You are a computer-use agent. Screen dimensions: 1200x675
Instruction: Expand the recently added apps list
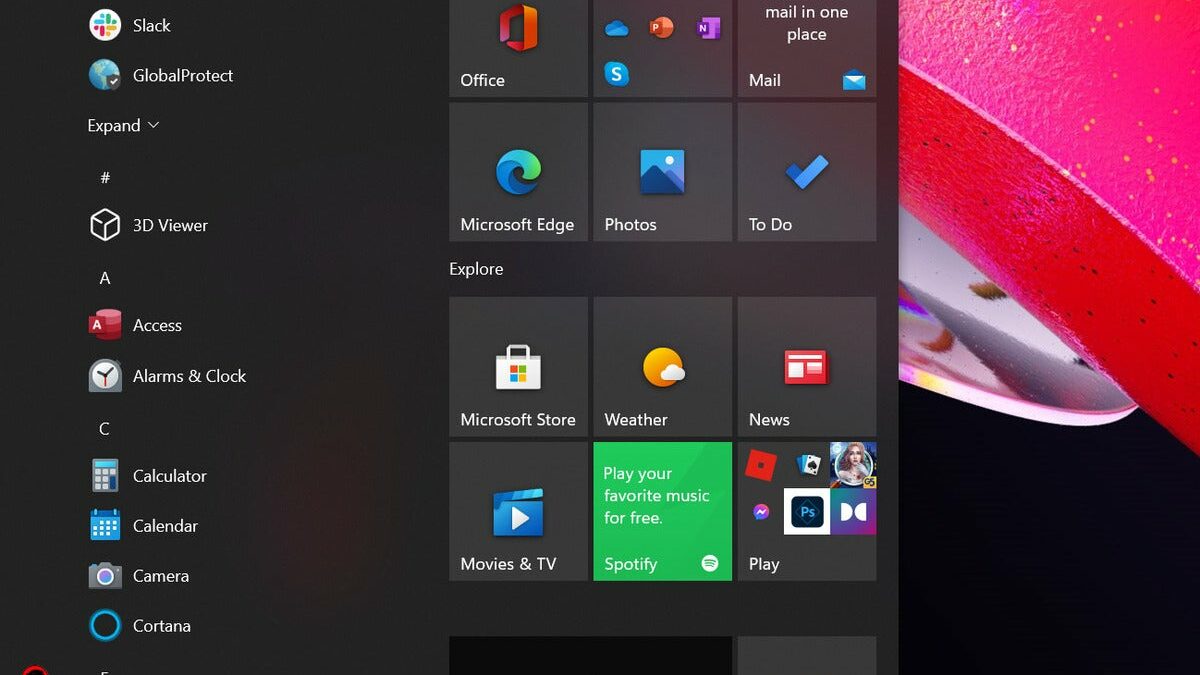coord(123,126)
